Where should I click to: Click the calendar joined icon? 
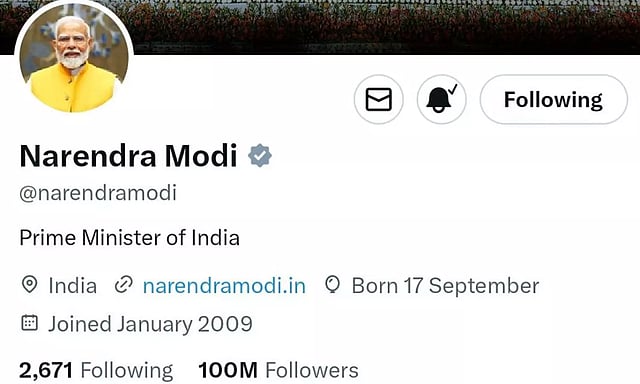coord(29,323)
